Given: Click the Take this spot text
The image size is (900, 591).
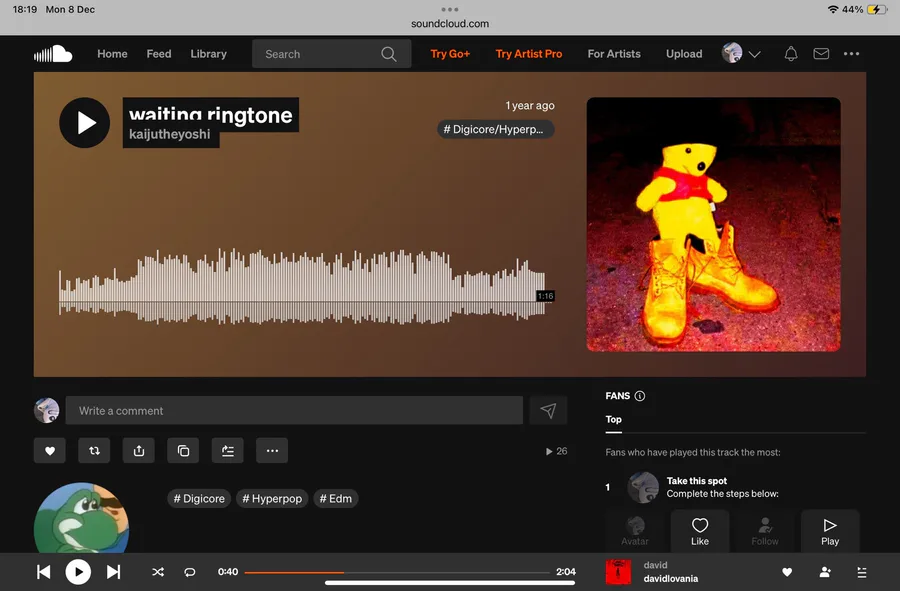Looking at the screenshot, I should pyautogui.click(x=697, y=481).
